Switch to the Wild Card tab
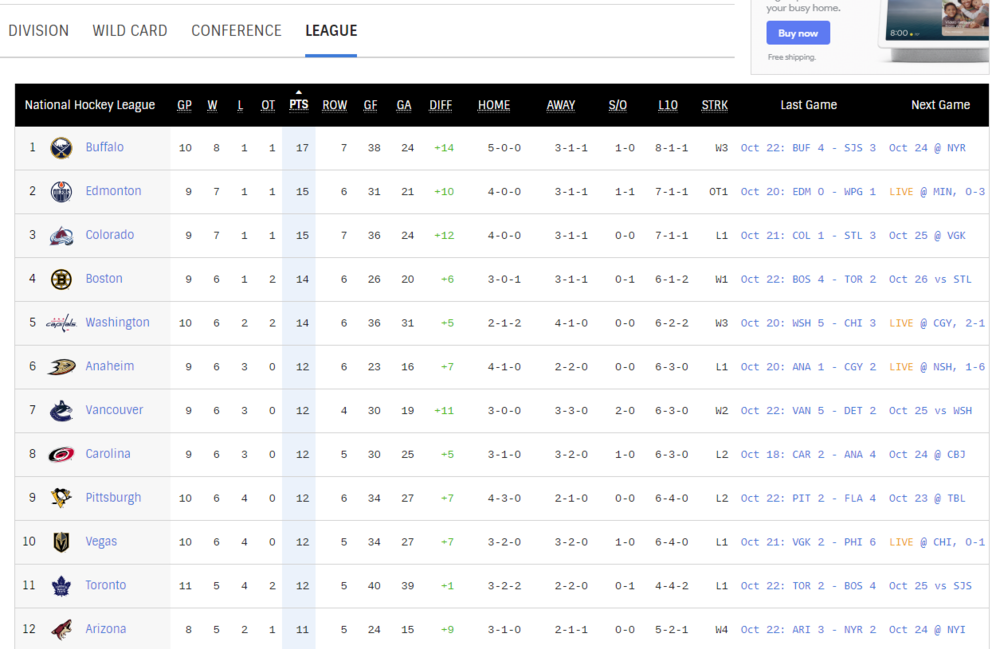The width and height of the screenshot is (1000, 649). pyautogui.click(x=129, y=31)
